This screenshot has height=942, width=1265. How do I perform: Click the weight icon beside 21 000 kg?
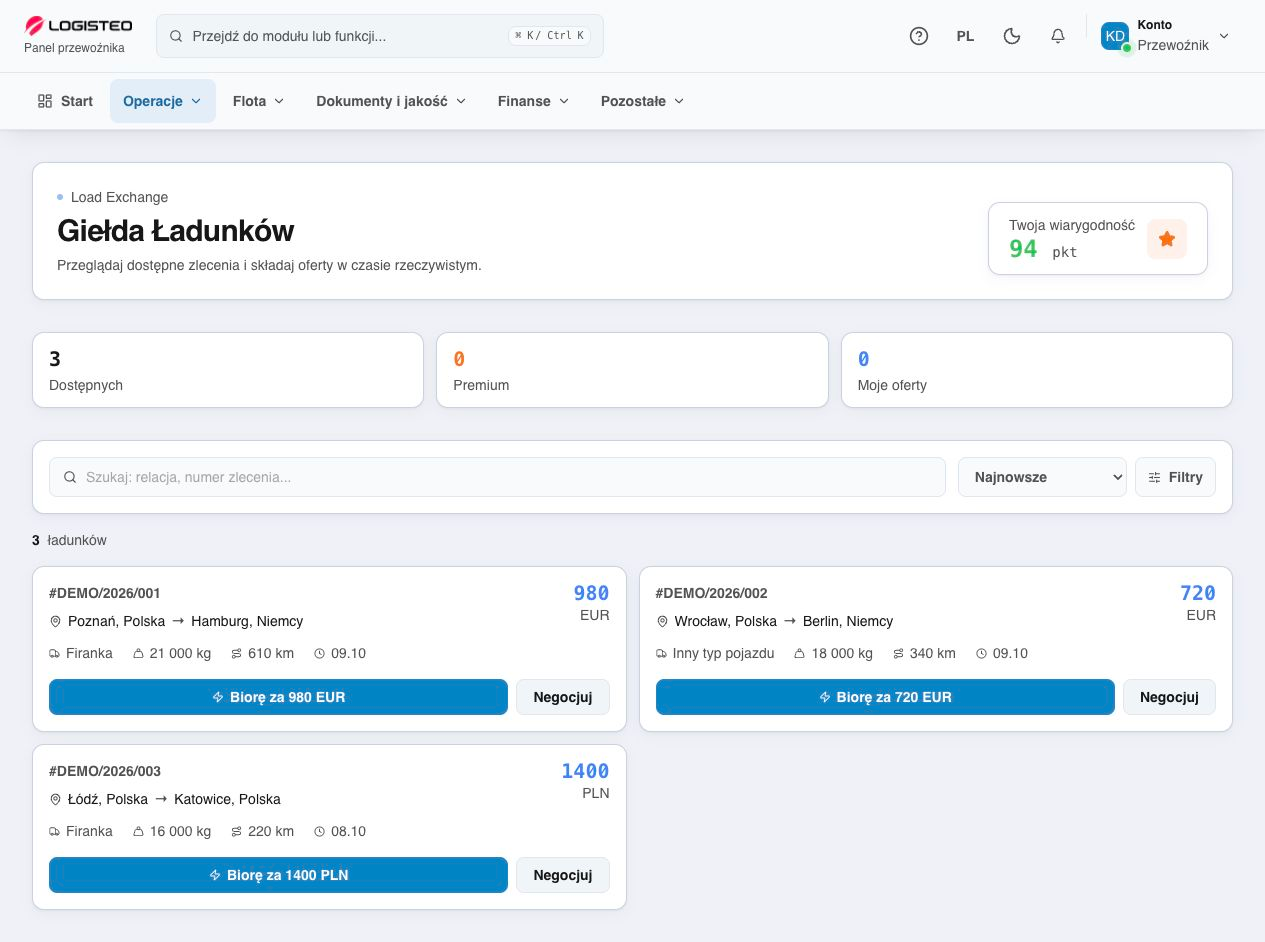138,654
